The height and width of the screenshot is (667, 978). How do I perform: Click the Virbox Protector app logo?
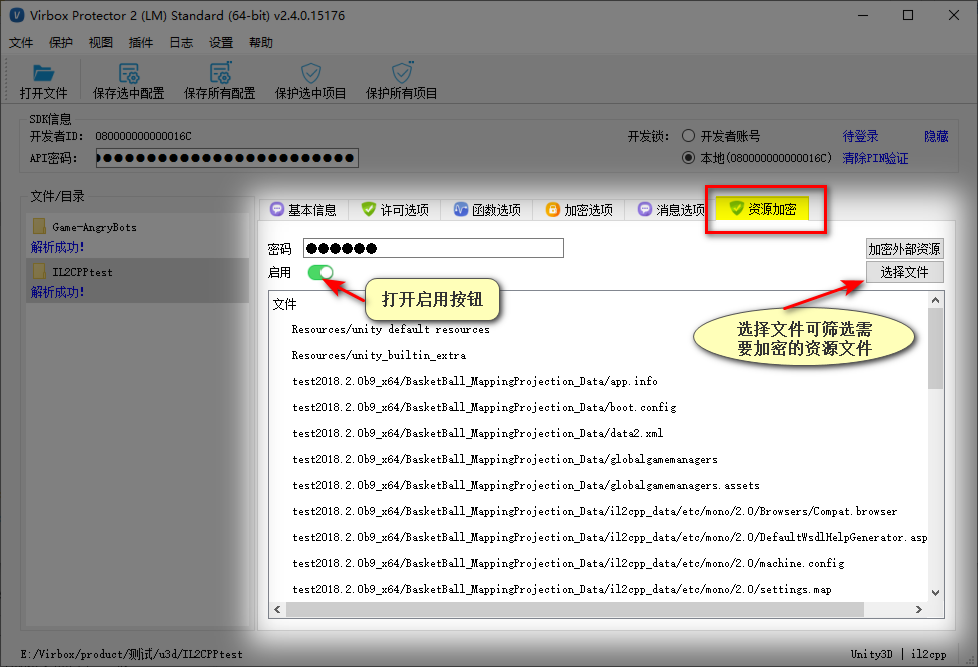(x=17, y=16)
